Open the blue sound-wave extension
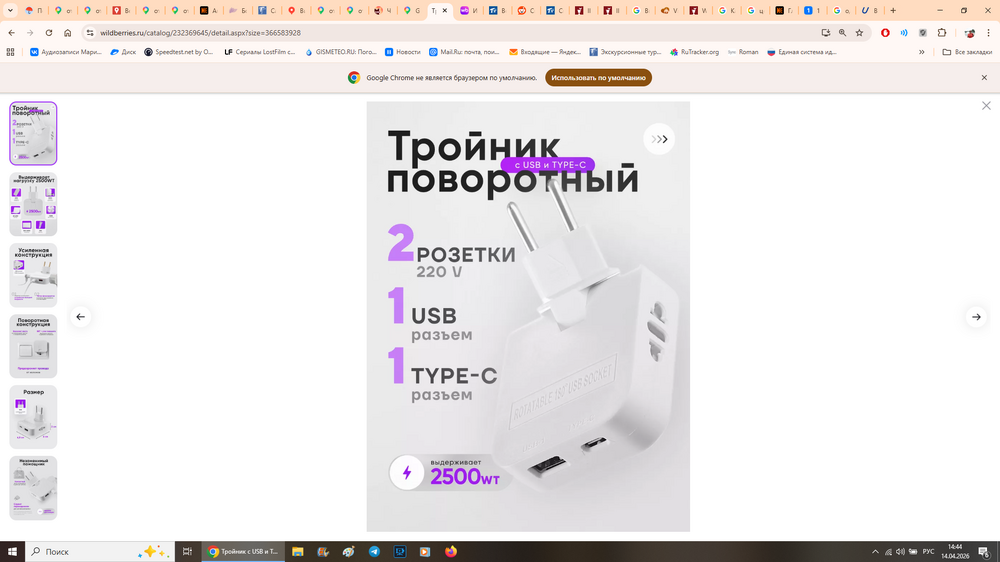Image resolution: width=1000 pixels, height=562 pixels. click(904, 33)
